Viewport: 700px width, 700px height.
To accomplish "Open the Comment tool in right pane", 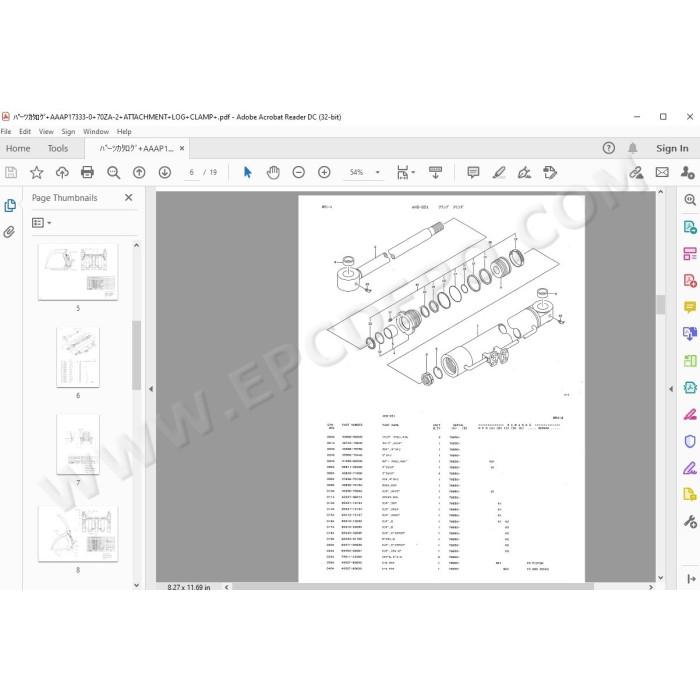I will coord(690,307).
